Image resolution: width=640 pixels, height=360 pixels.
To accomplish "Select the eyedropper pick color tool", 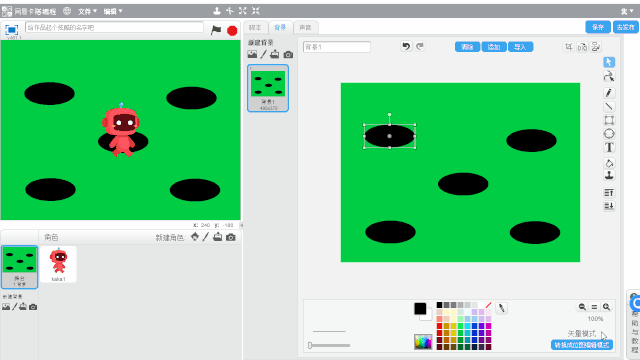I will point(502,308).
